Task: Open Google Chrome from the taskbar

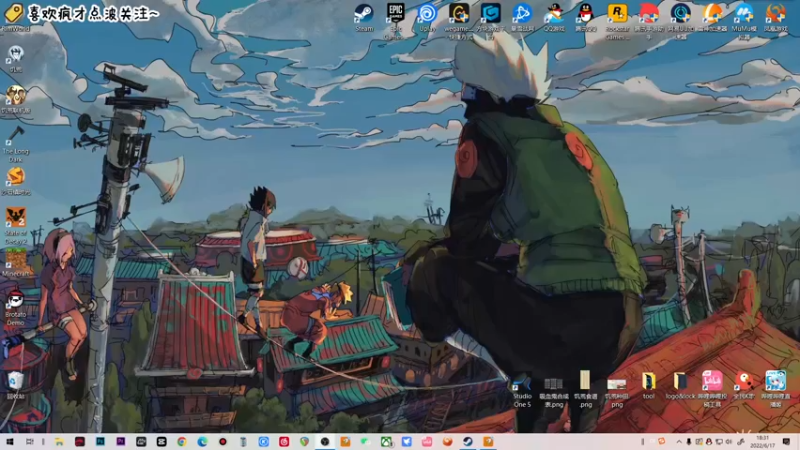Action: point(182,442)
